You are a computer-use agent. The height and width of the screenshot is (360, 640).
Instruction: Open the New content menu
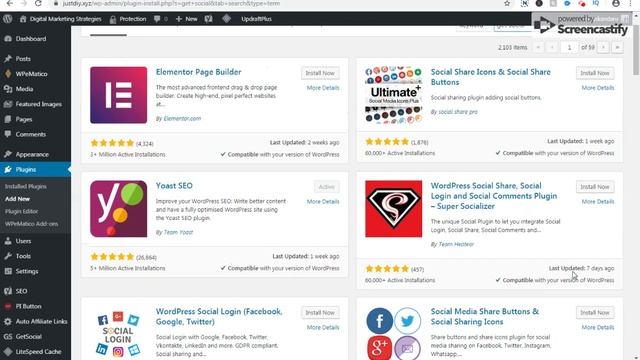[x=187, y=19]
